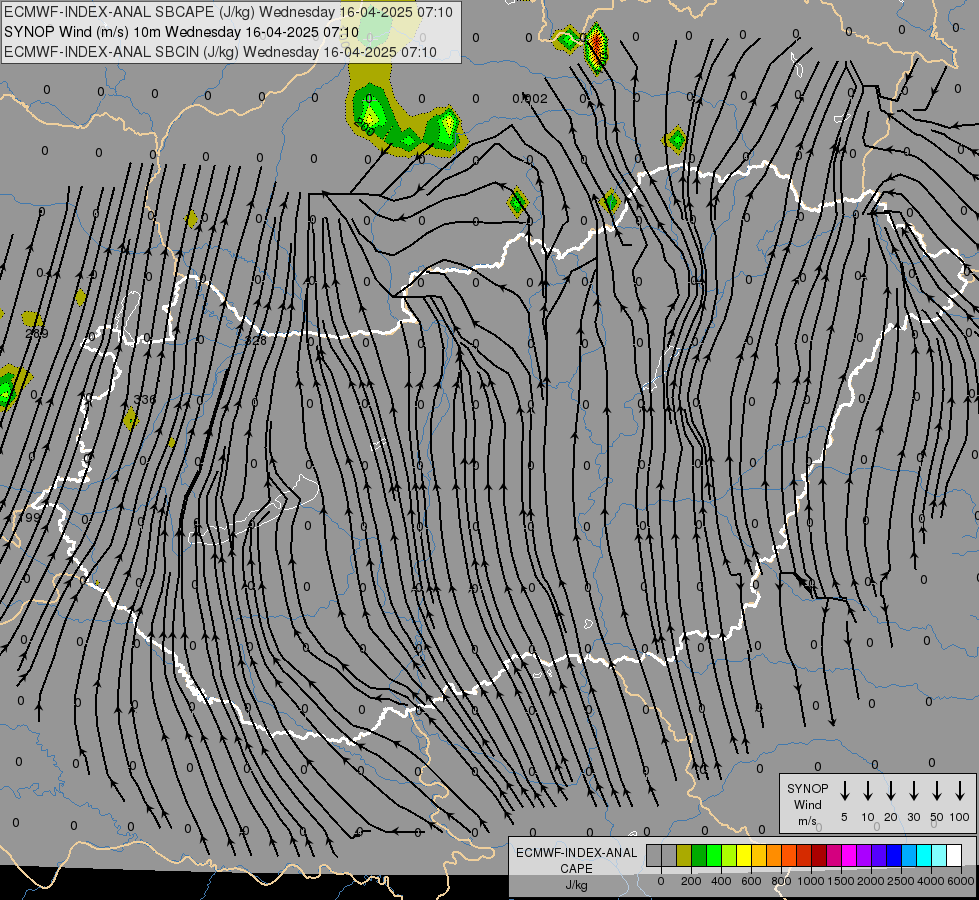Click the 10 m/s wind arrow in legend
Viewport: 979px width, 900px height.
tap(867, 791)
